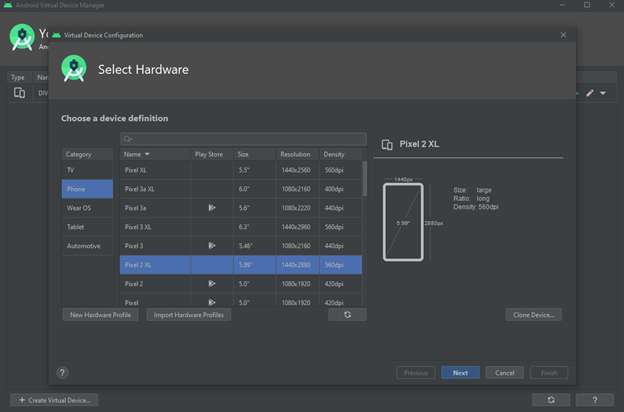Click the Finish button
The width and height of the screenshot is (624, 412).
pos(549,373)
